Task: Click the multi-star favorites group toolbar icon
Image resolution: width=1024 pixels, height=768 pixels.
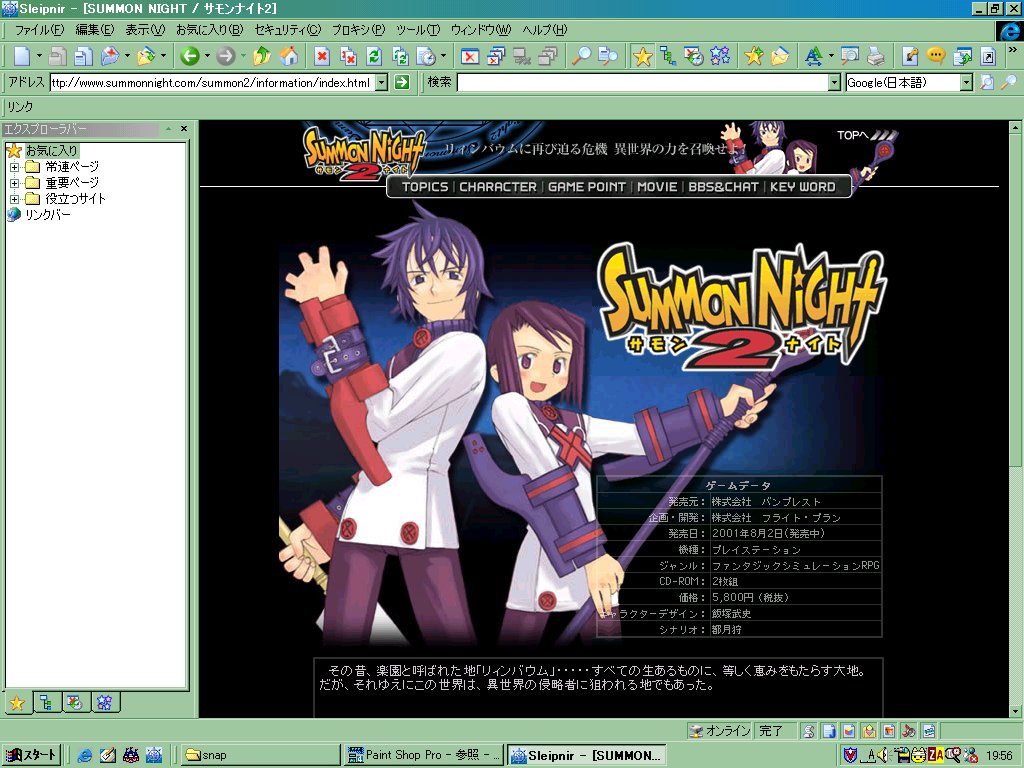Action: [720, 56]
